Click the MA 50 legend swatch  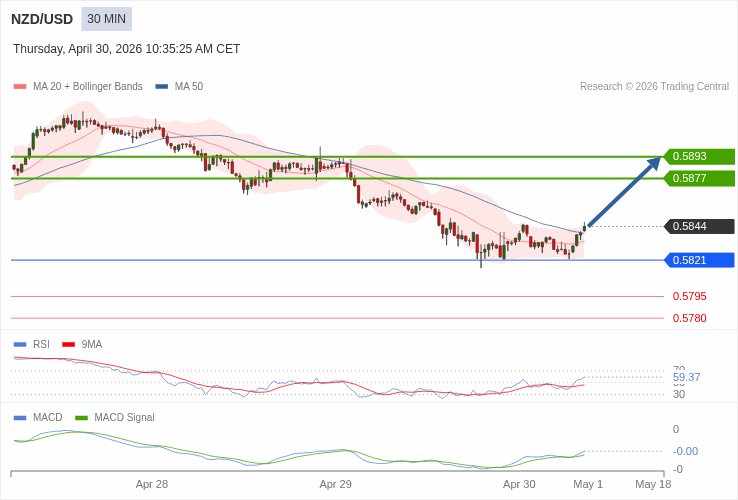click(x=161, y=87)
